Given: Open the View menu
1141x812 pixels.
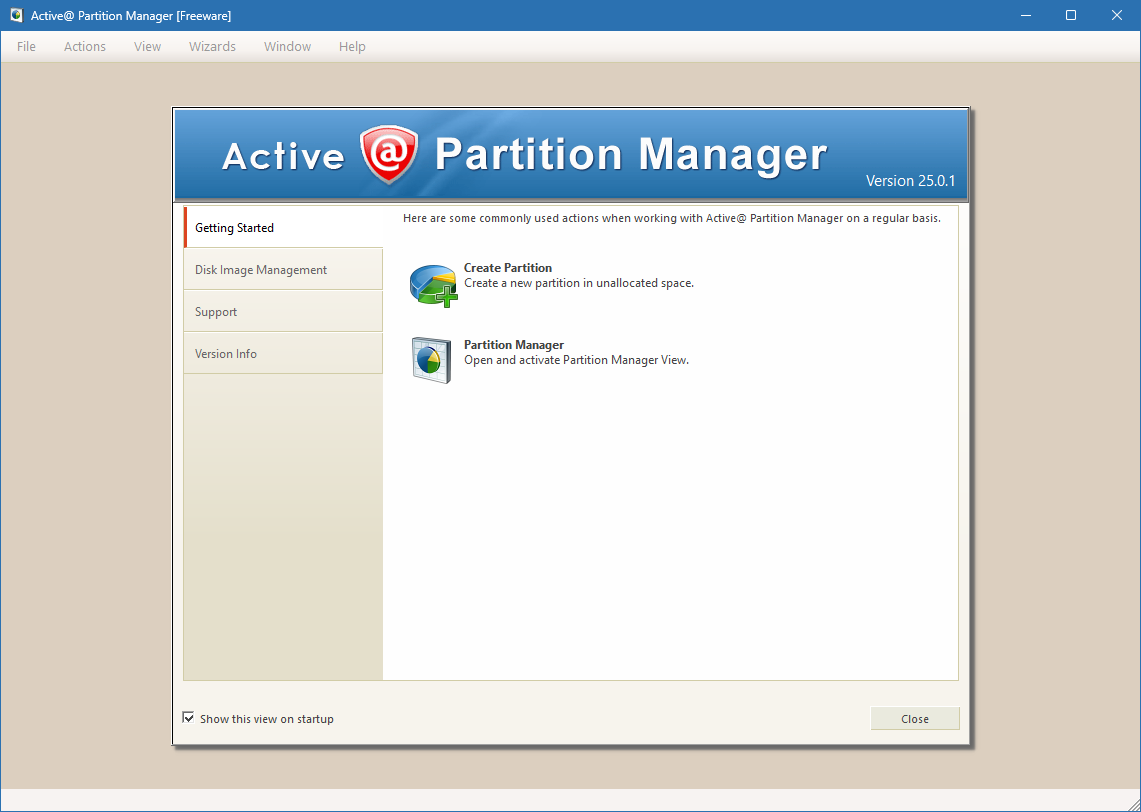Looking at the screenshot, I should pos(147,47).
